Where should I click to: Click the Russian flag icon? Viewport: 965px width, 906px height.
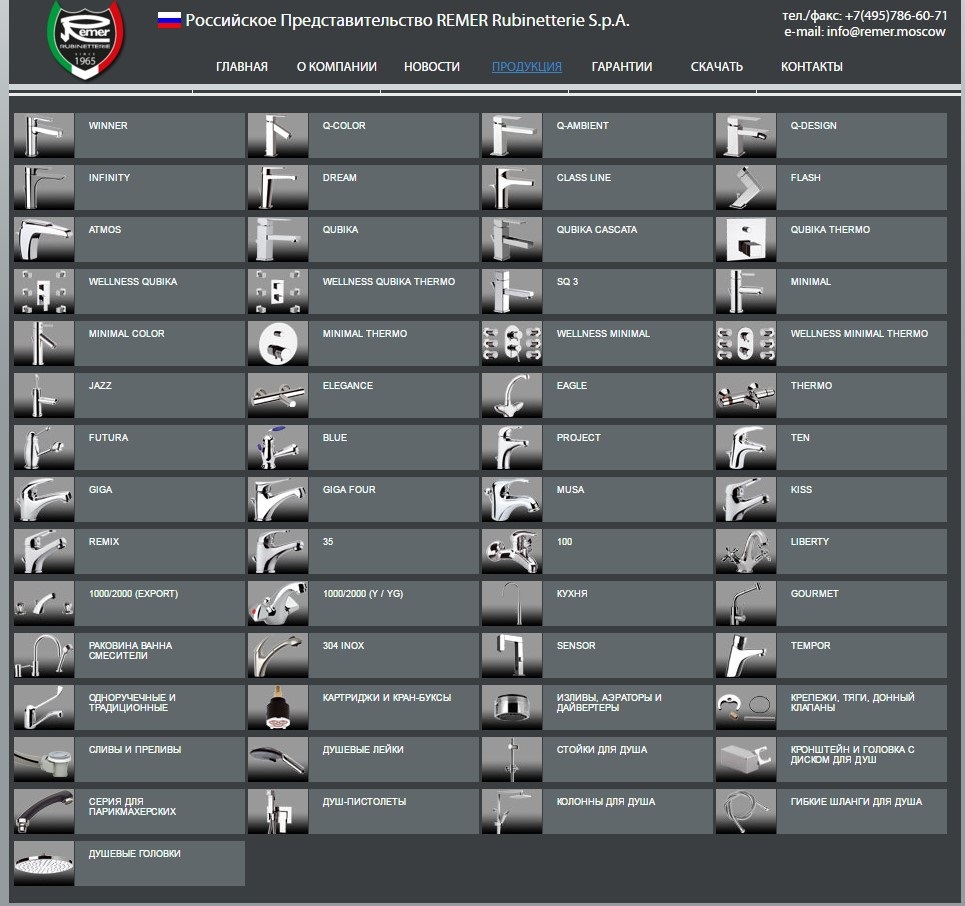[169, 20]
